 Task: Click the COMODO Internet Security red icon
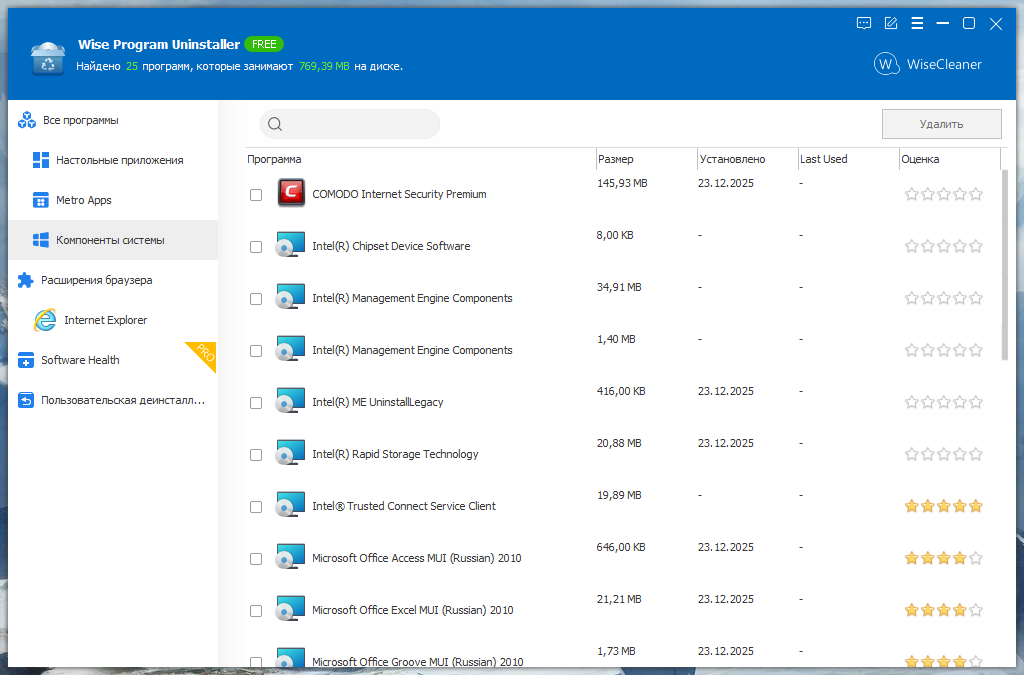pos(291,193)
